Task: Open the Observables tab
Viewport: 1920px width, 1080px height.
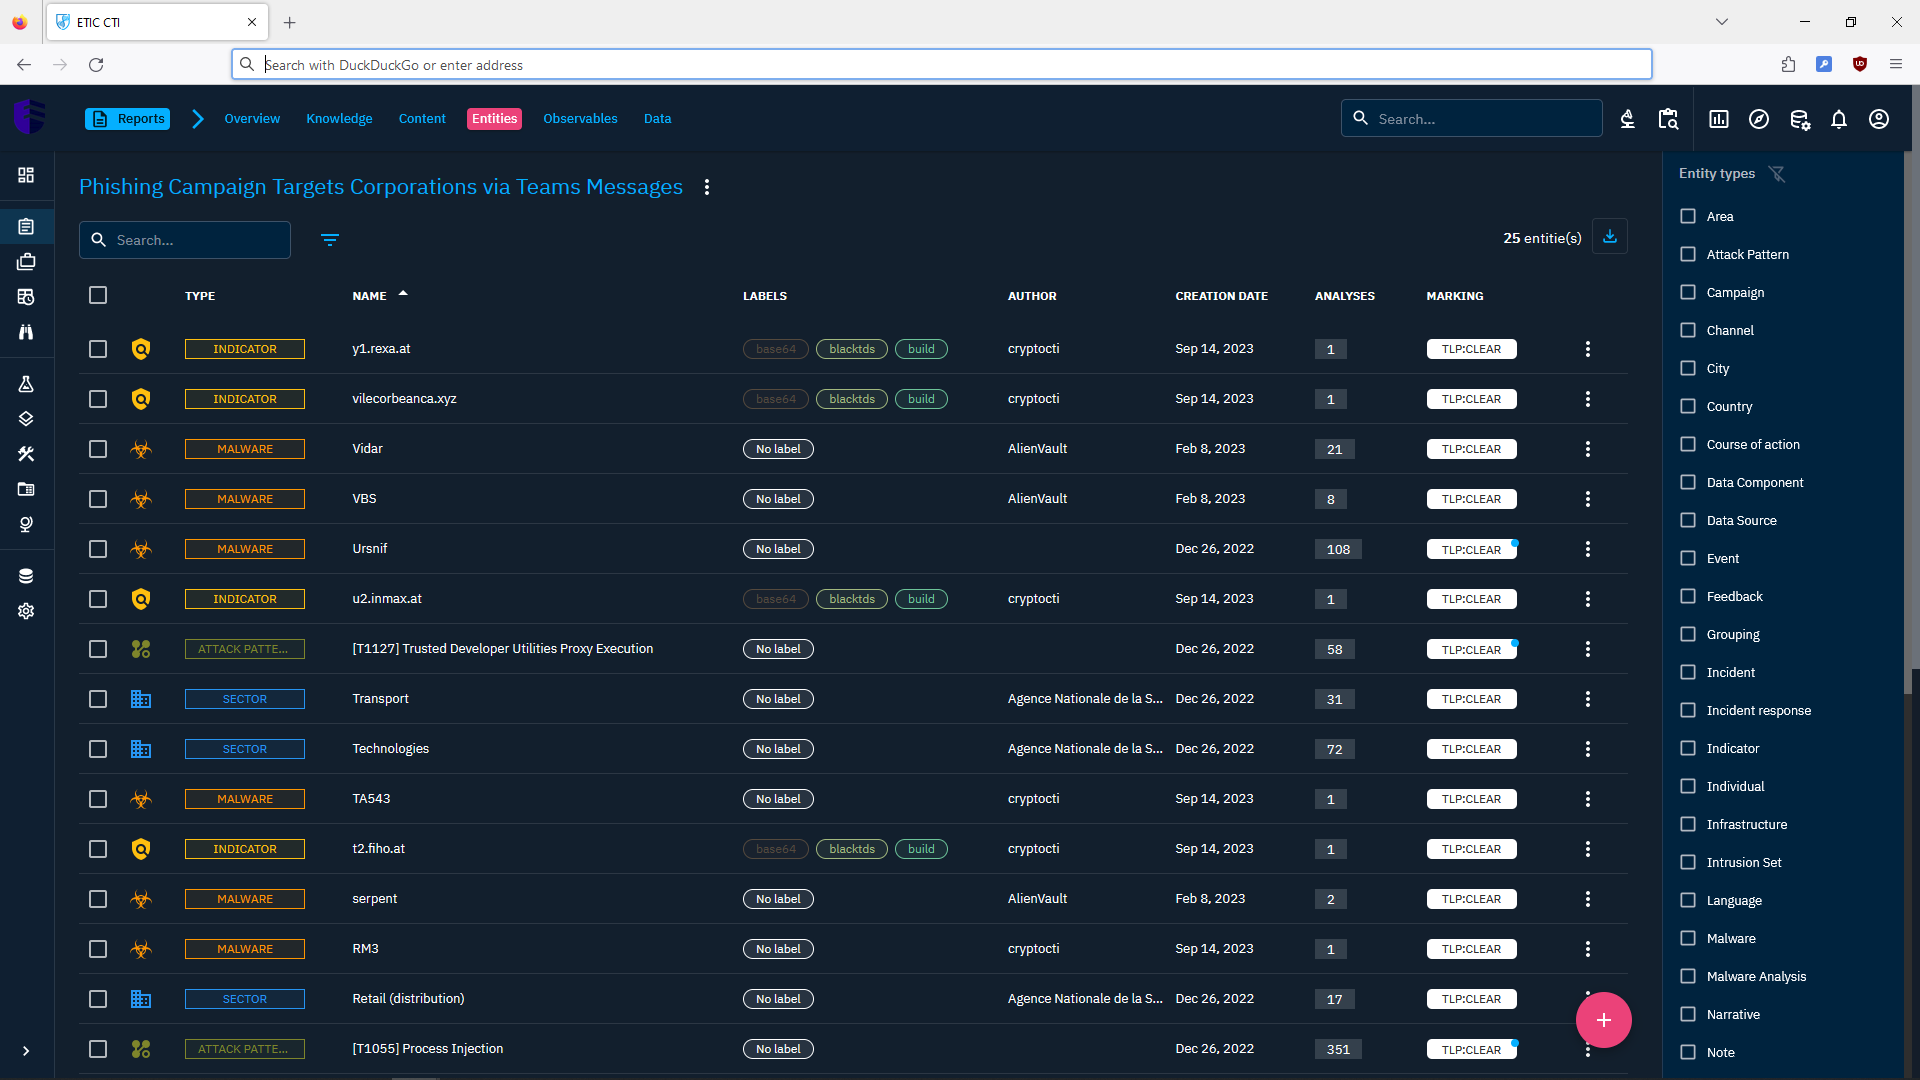Action: (x=580, y=118)
